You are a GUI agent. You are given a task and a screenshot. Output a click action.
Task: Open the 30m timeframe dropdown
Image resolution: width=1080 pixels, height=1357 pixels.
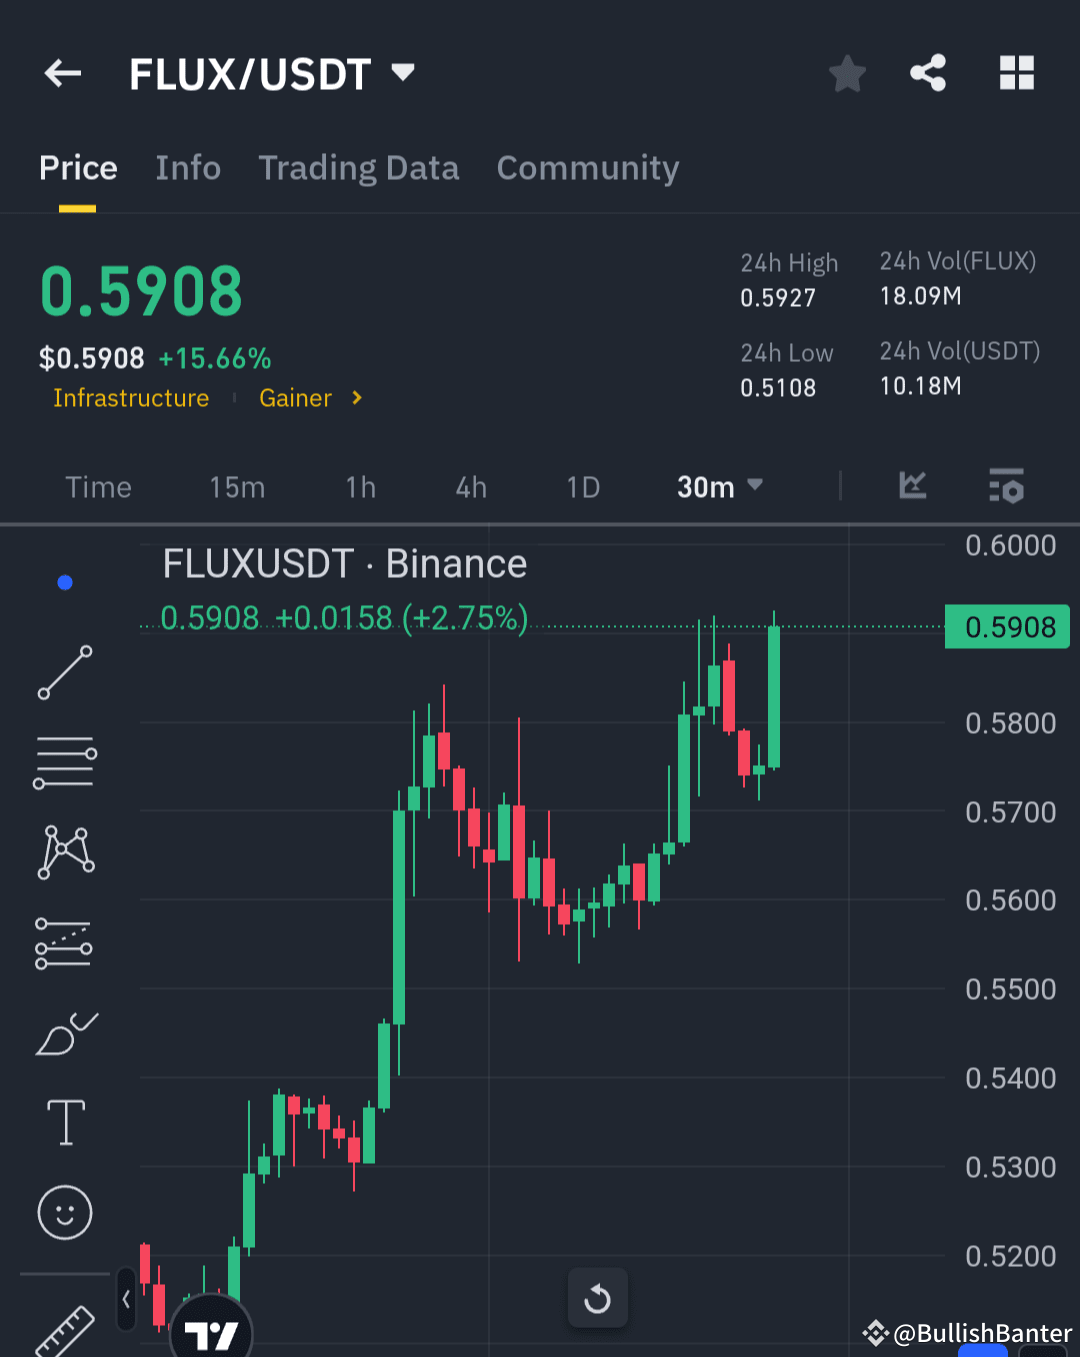[x=719, y=487]
